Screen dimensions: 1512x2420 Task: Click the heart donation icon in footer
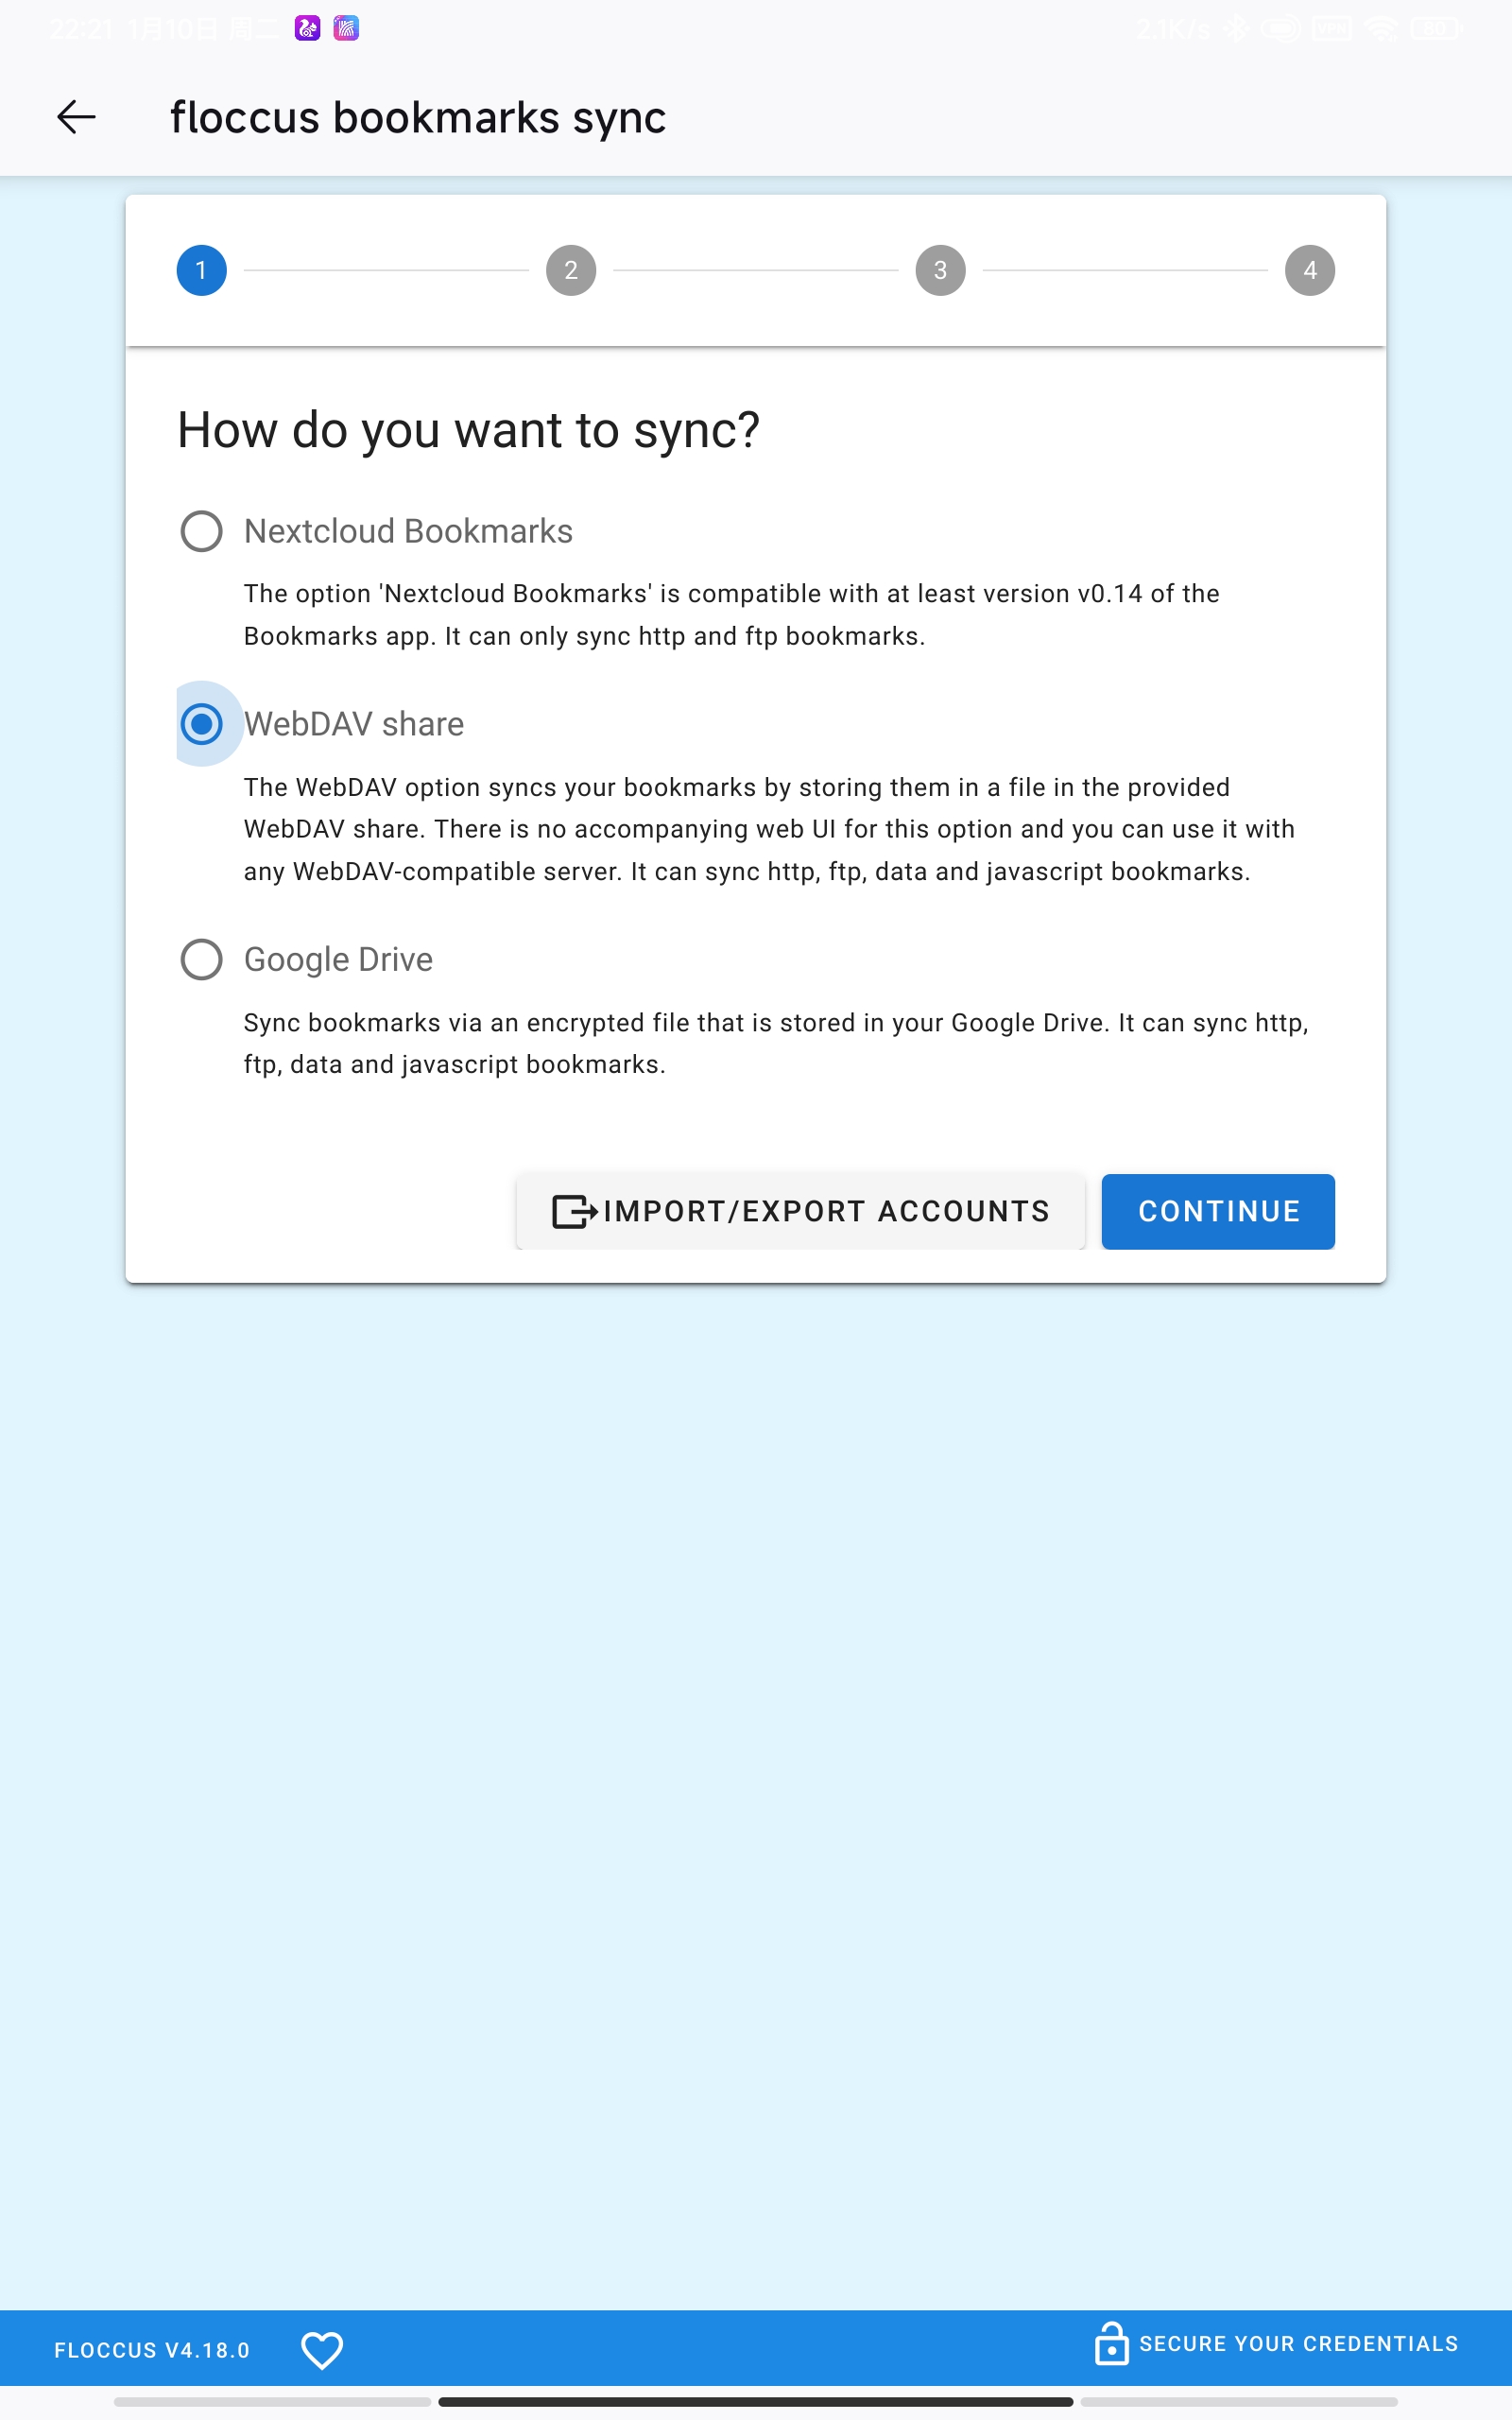(x=322, y=2350)
